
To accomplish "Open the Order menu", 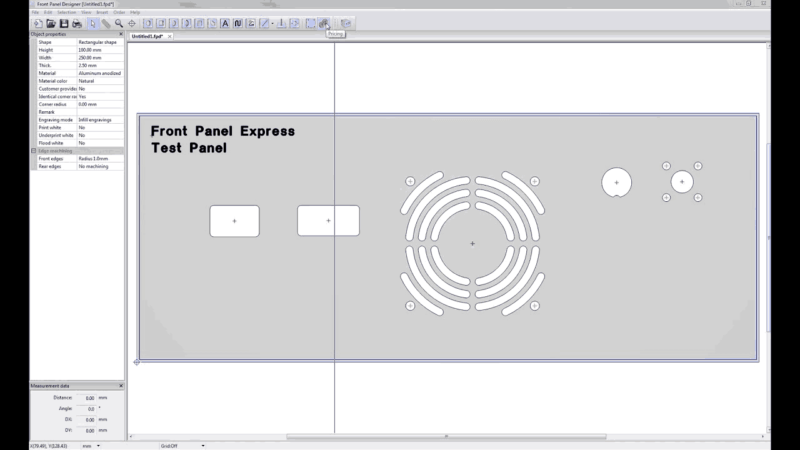I will [x=119, y=12].
